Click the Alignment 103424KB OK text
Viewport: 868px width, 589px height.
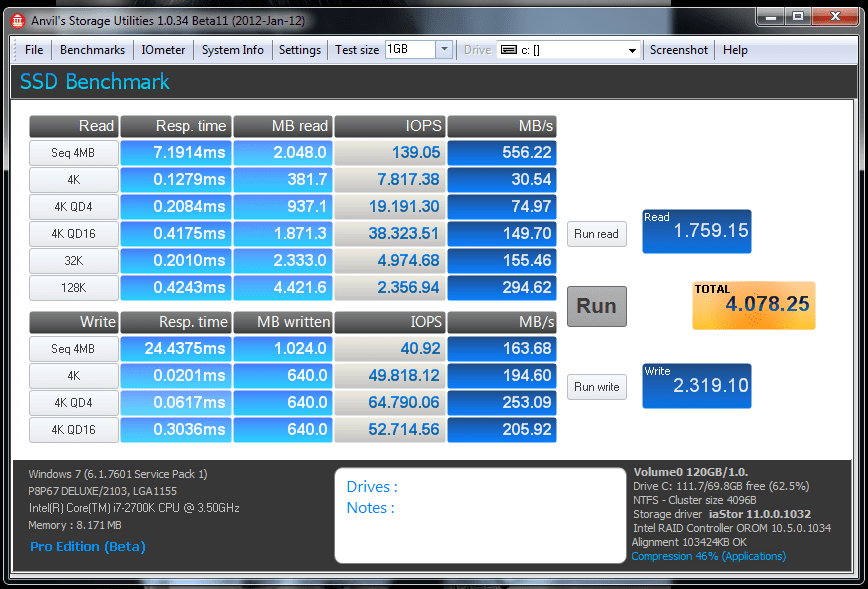point(690,542)
